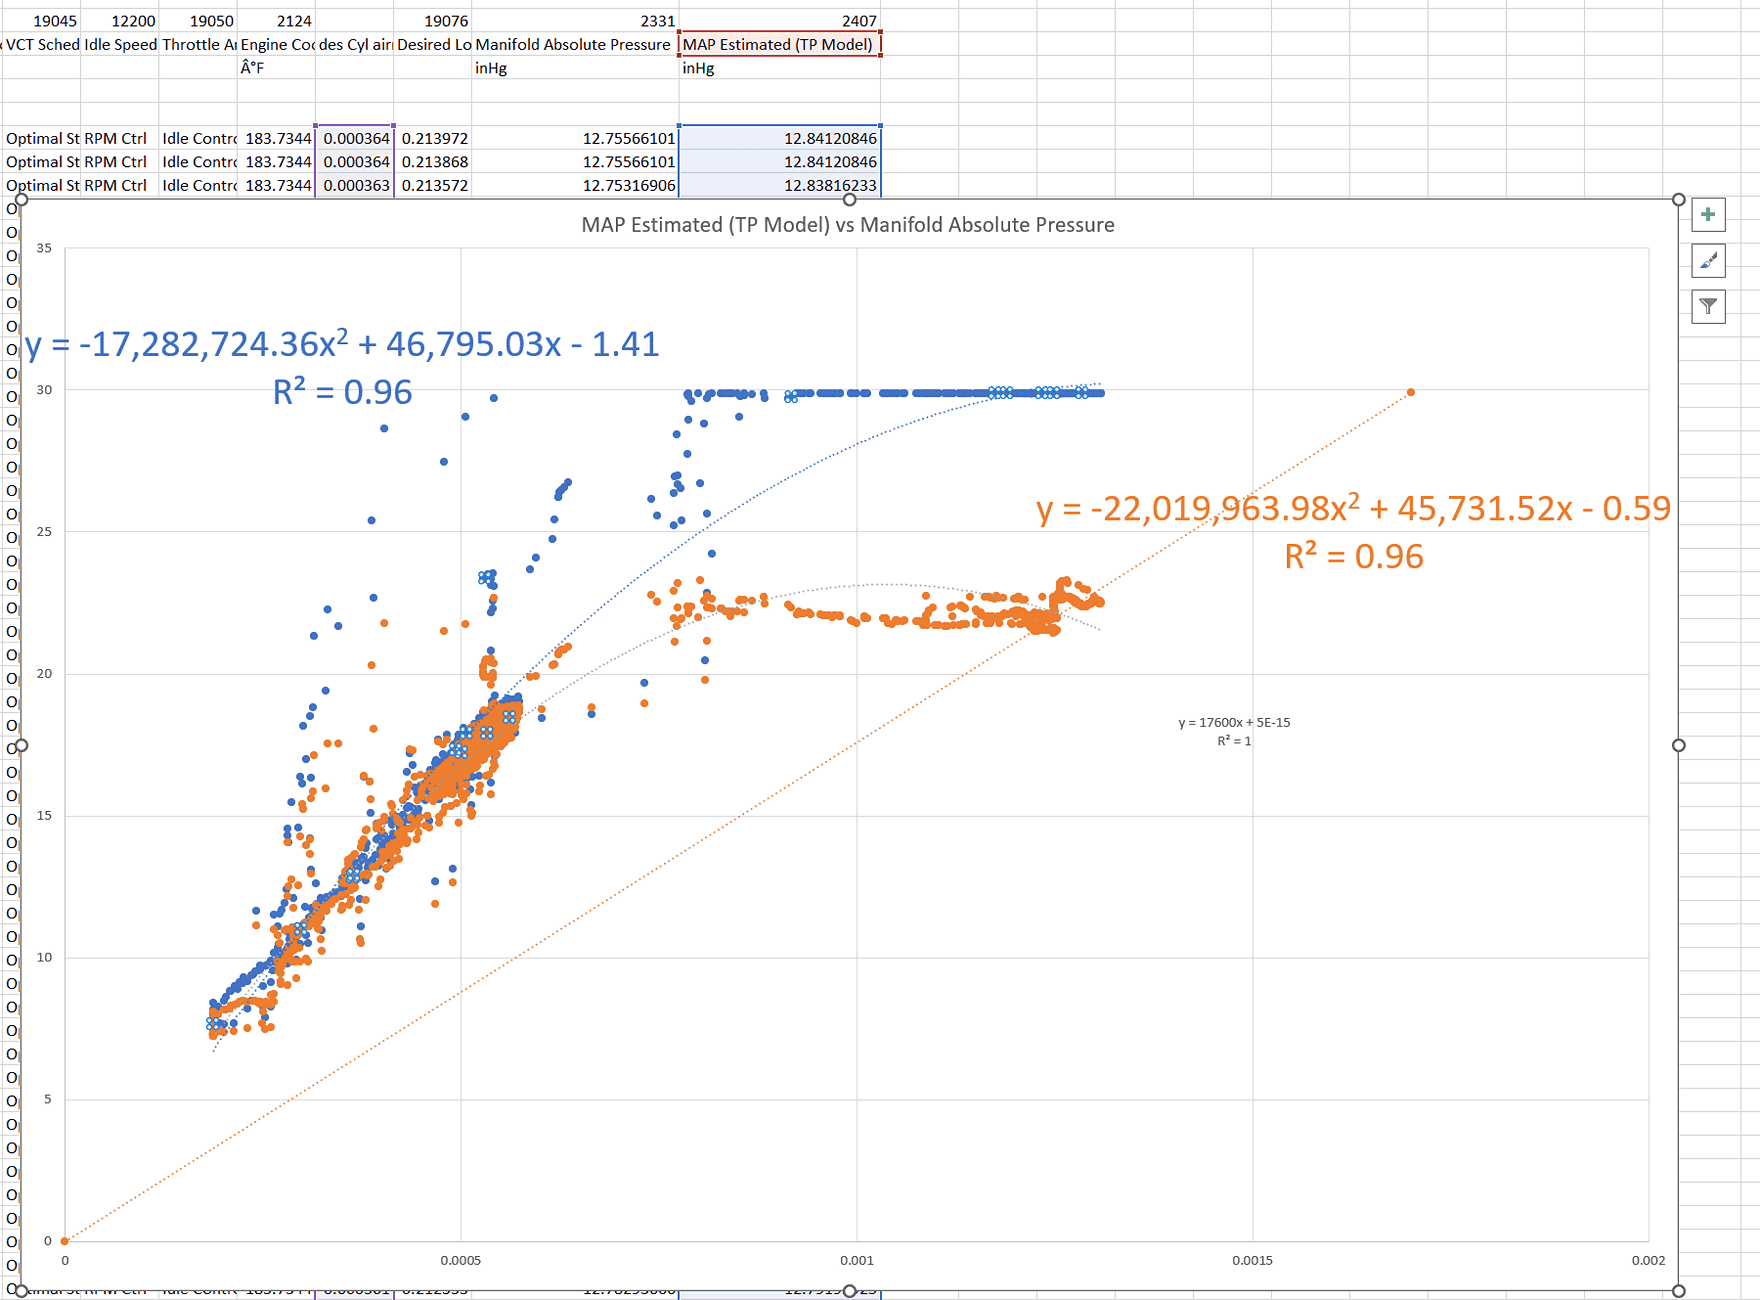Screen dimensions: 1760x1300
Task: Select cell containing 0.213972
Action: (x=433, y=138)
